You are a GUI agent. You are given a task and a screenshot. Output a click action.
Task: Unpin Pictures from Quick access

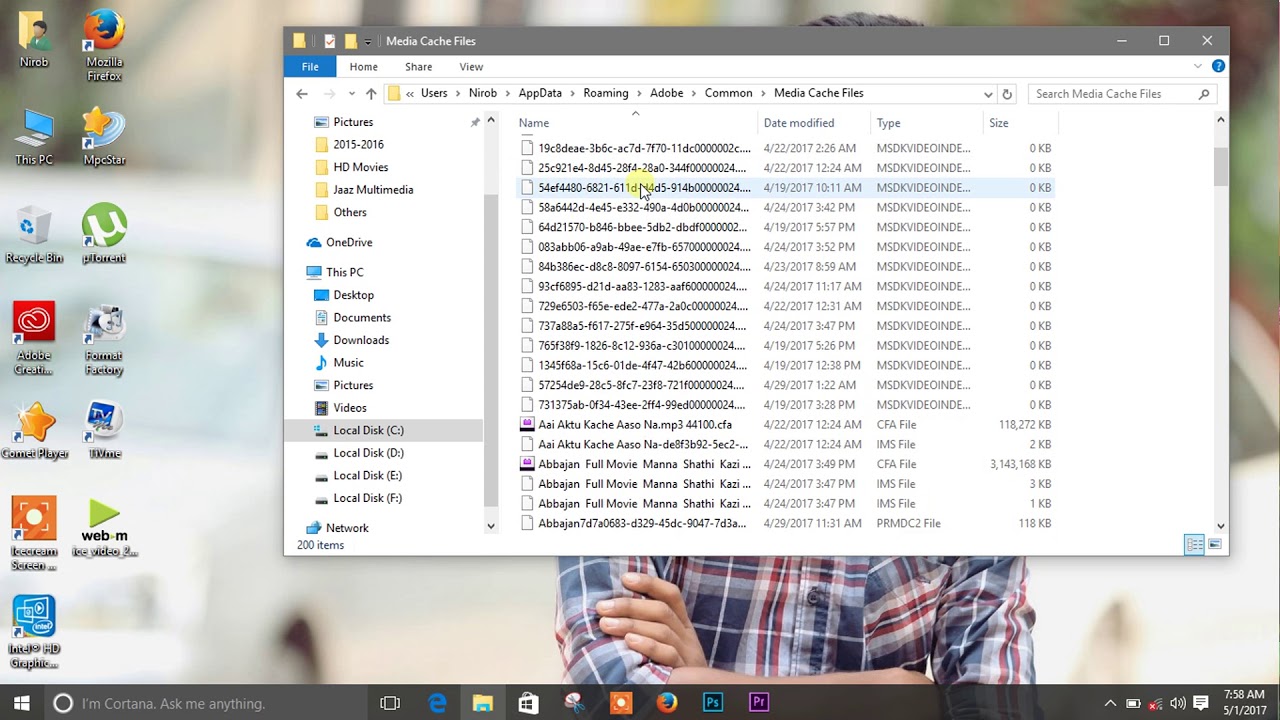pos(475,122)
